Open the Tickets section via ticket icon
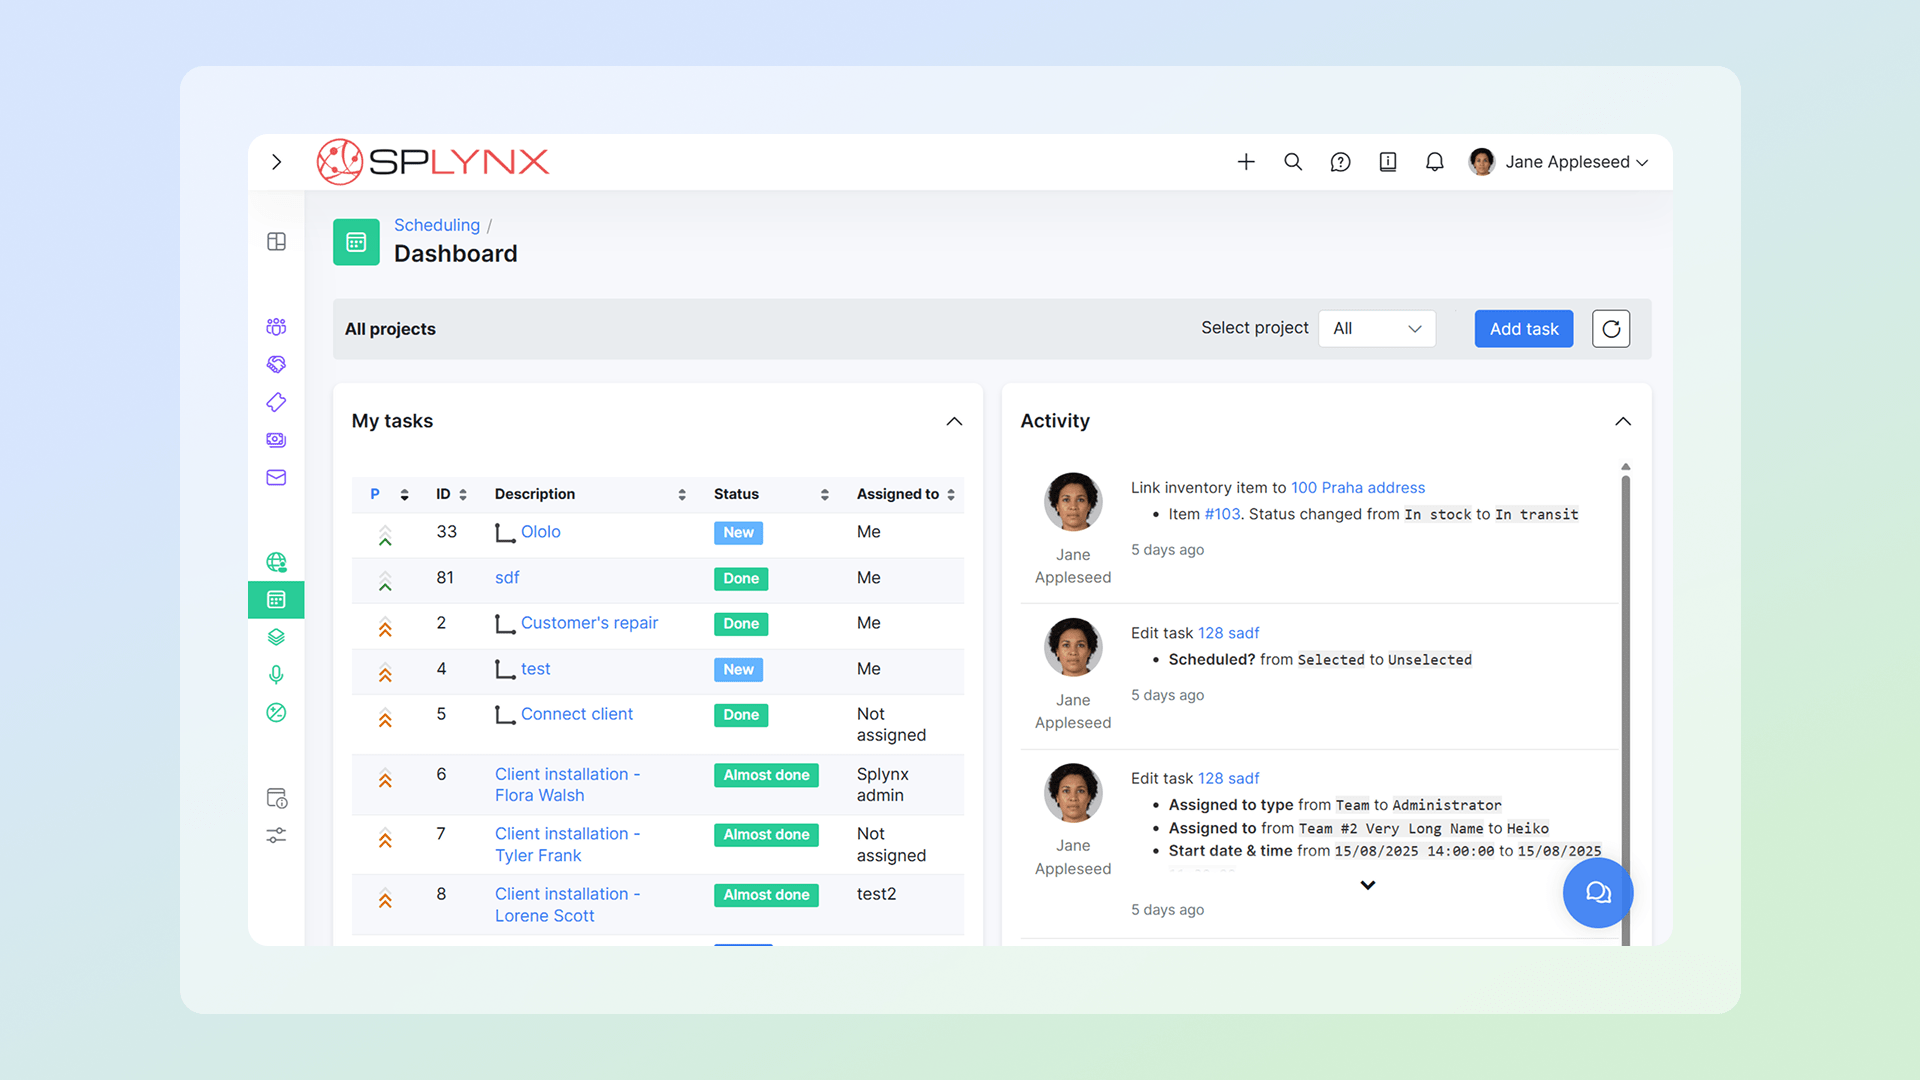 pos(276,402)
